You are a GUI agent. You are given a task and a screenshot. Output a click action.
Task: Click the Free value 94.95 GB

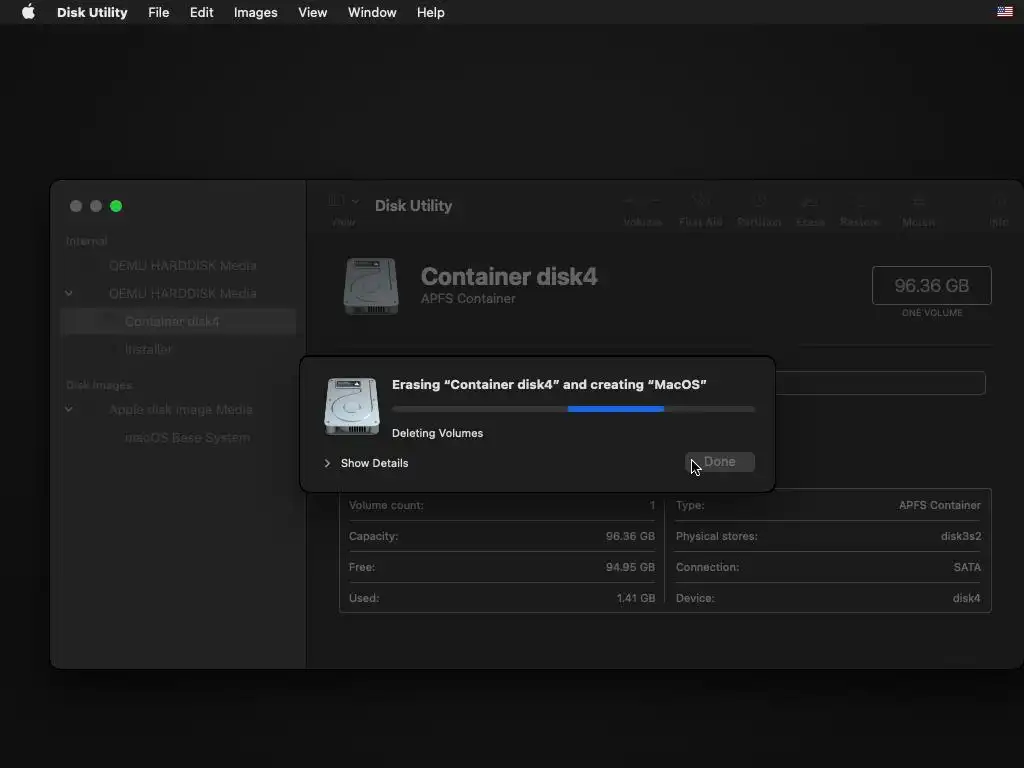pos(630,567)
